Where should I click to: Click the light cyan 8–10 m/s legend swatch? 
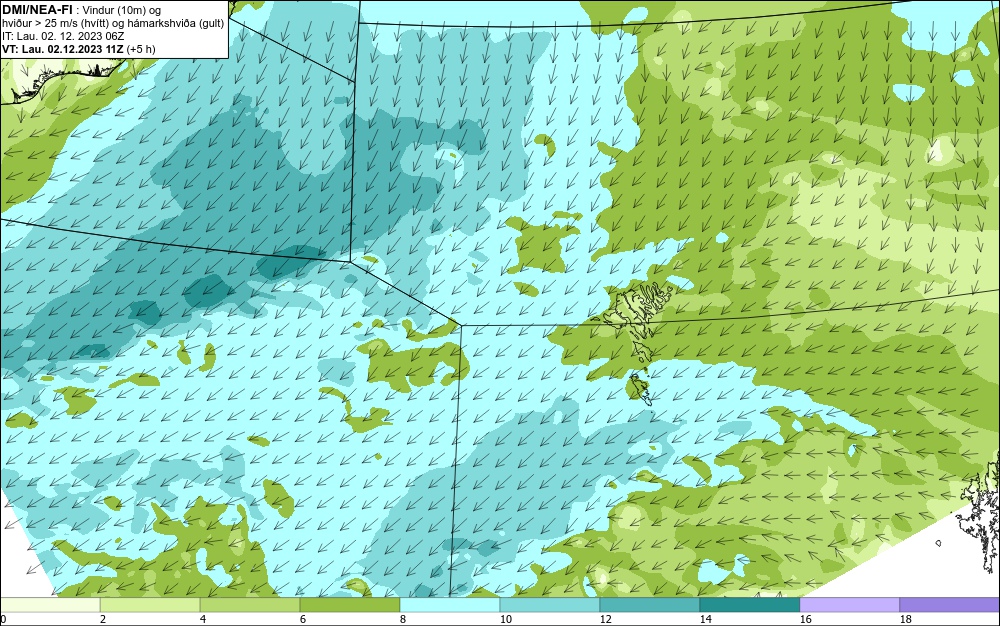pos(450,604)
